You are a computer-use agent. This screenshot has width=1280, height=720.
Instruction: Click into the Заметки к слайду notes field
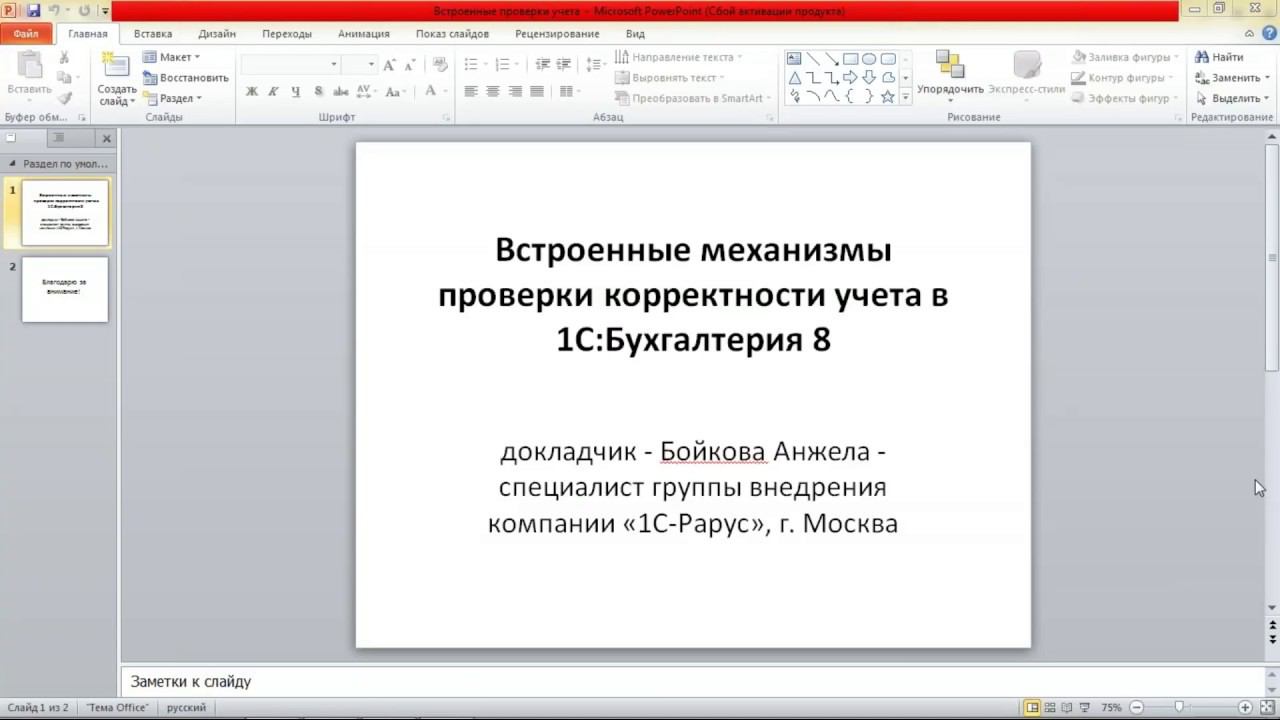click(x=692, y=682)
